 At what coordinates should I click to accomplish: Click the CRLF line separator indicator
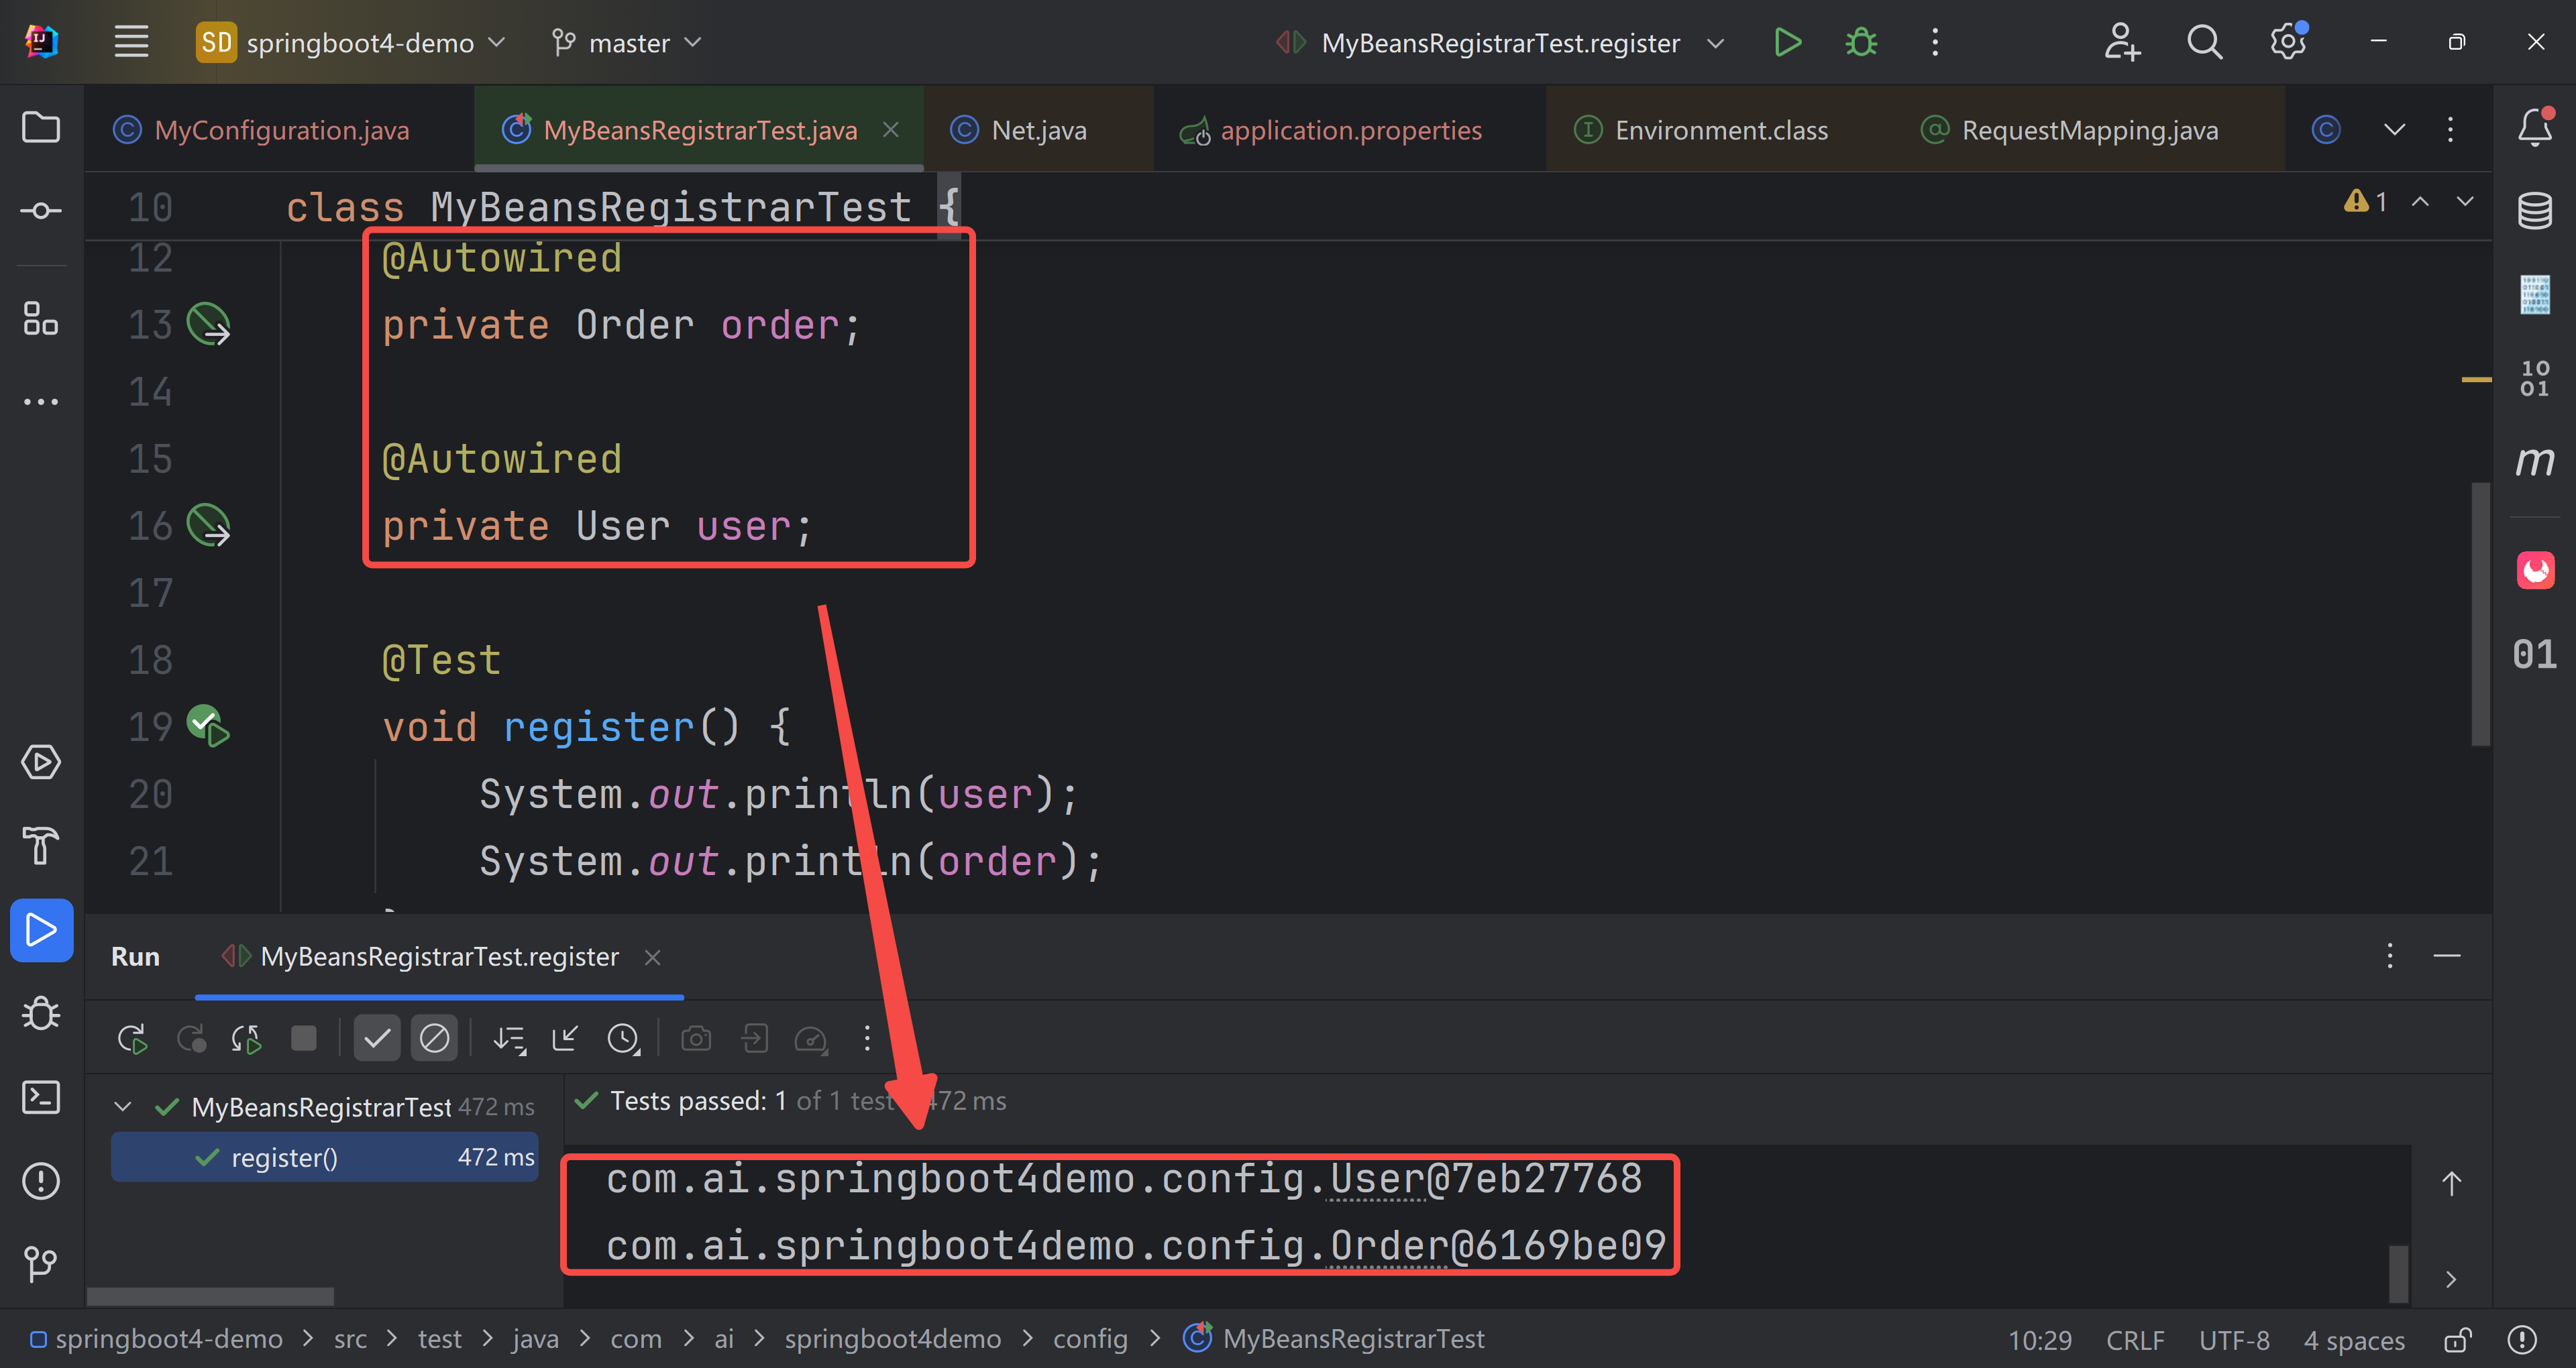click(x=2135, y=1340)
